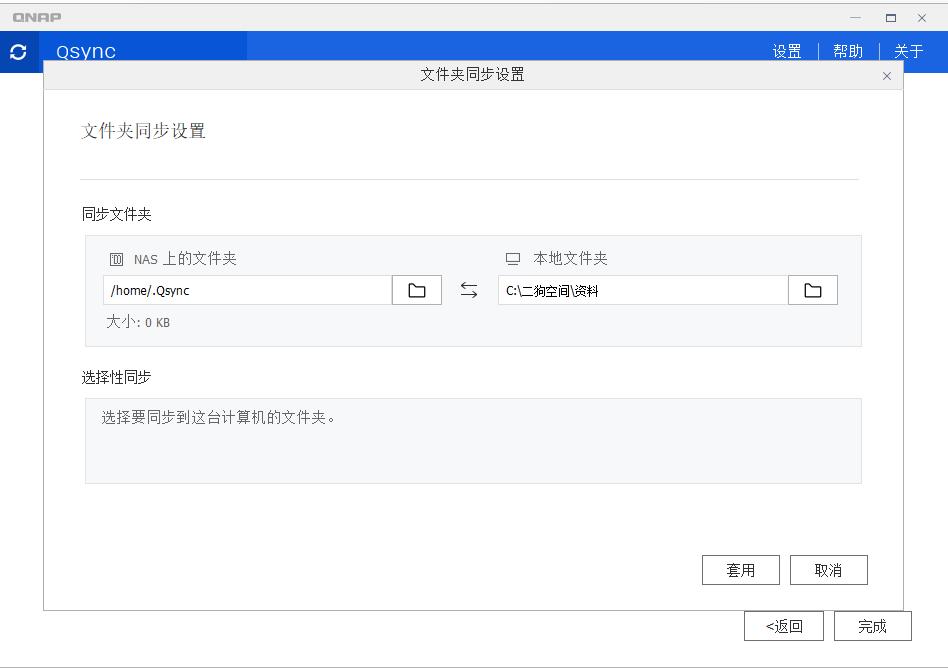948x668 pixels.
Task: Click the Qsync wordmark in the blue header
Action: 88,51
